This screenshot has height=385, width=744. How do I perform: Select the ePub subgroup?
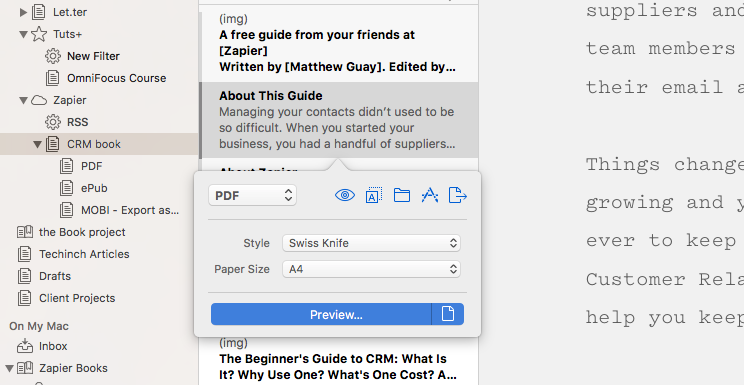click(x=94, y=188)
